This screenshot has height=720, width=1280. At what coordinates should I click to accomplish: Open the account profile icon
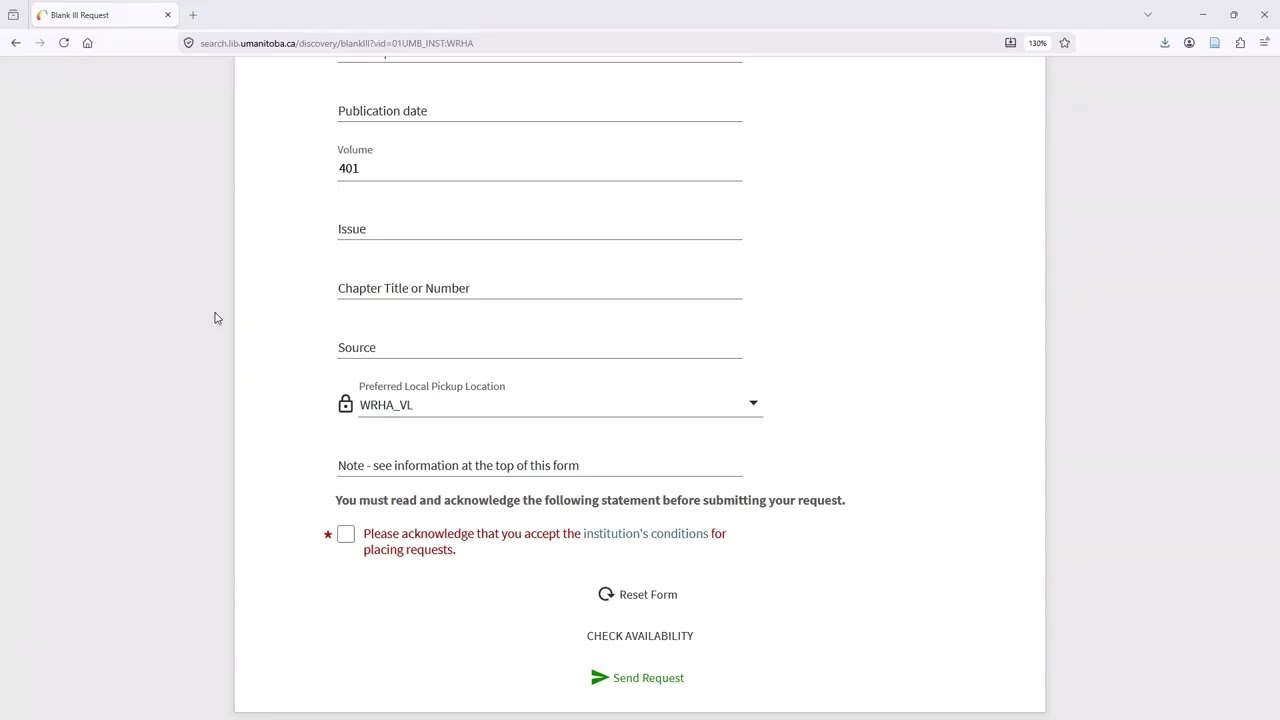click(x=1189, y=43)
